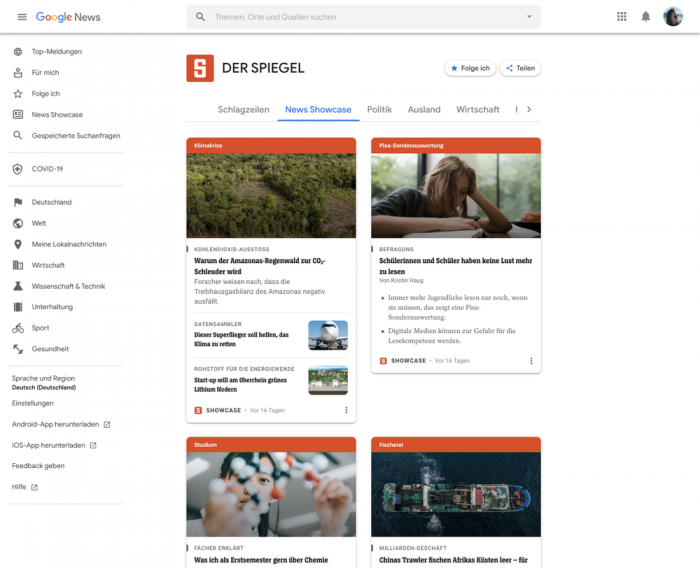Image resolution: width=700 pixels, height=568 pixels.
Task: Open the hamburger main menu
Action: point(22,17)
